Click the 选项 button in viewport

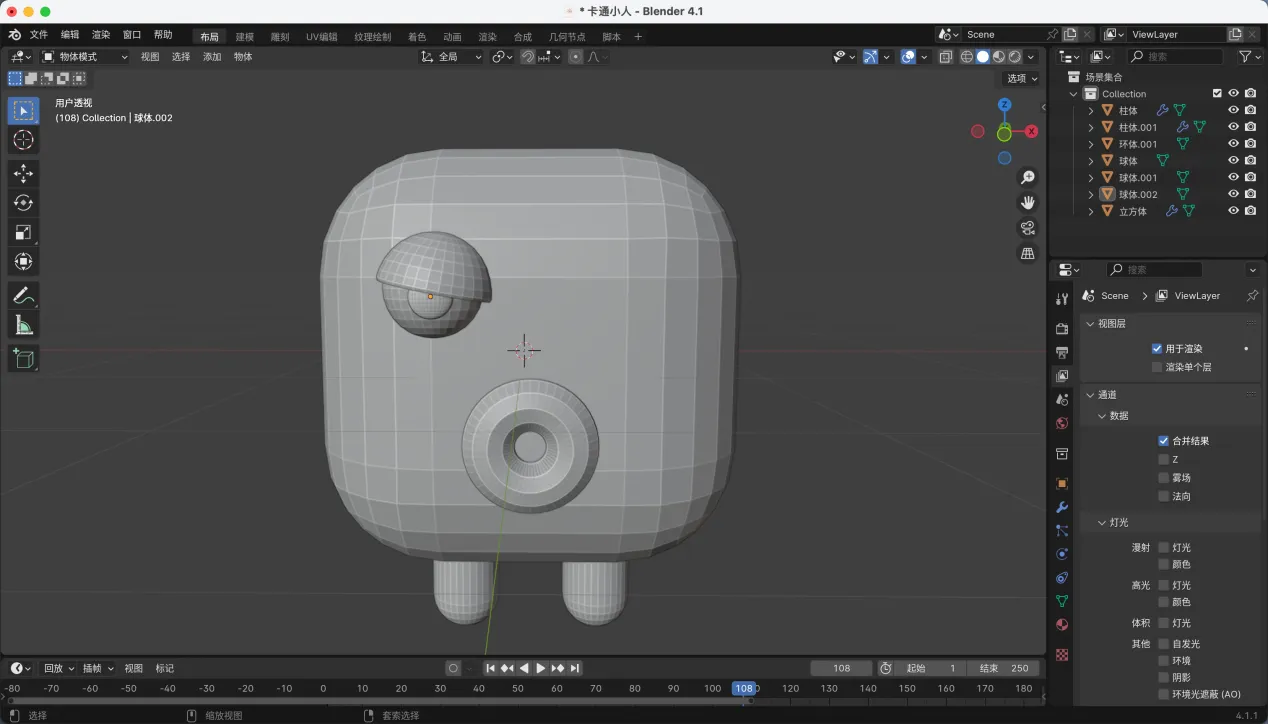point(1021,79)
